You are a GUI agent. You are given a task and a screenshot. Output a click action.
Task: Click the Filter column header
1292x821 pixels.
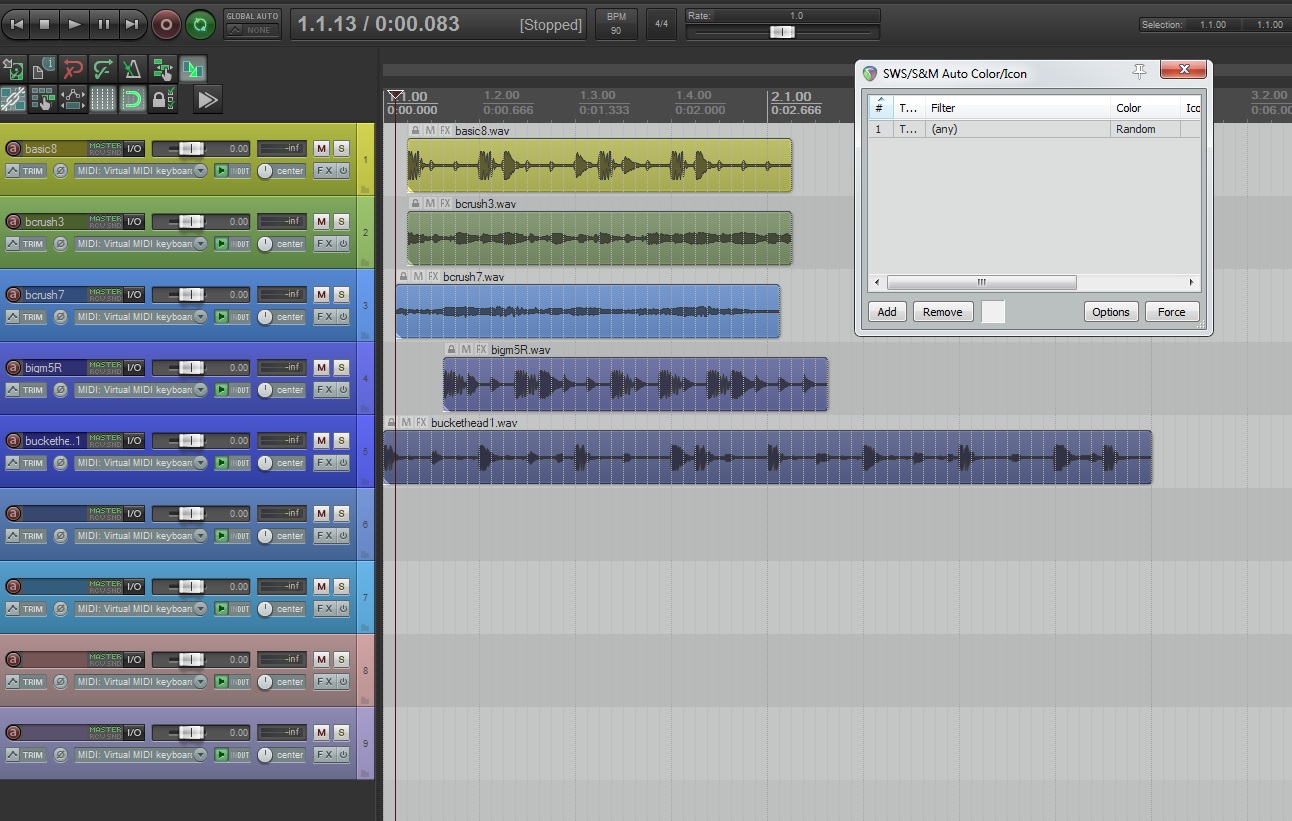coord(1016,108)
